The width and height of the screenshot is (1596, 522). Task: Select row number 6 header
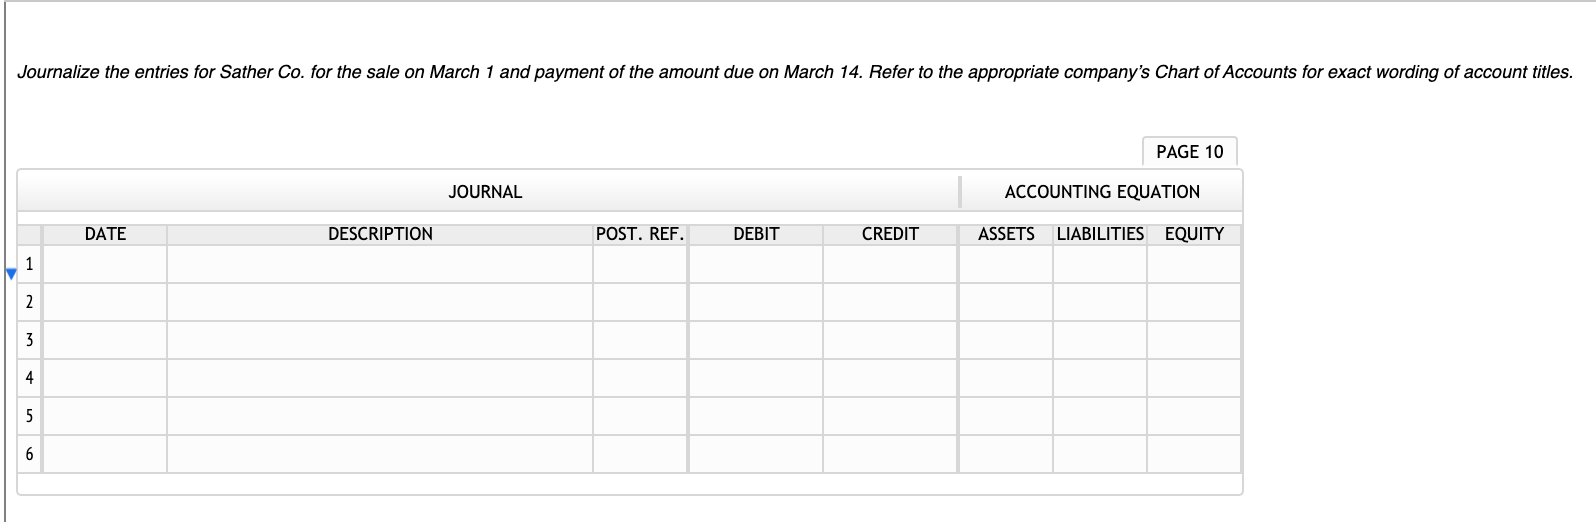[x=29, y=454]
